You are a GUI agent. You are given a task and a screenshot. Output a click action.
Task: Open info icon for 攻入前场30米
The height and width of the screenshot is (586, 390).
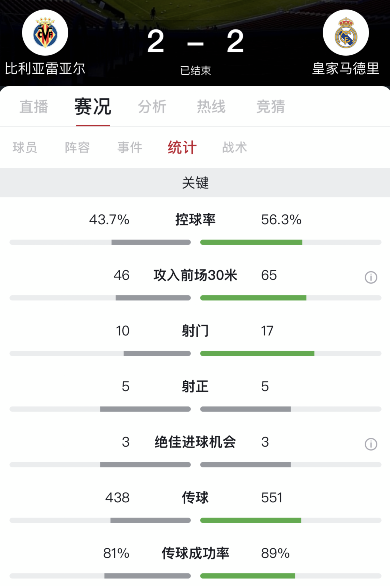point(371,277)
